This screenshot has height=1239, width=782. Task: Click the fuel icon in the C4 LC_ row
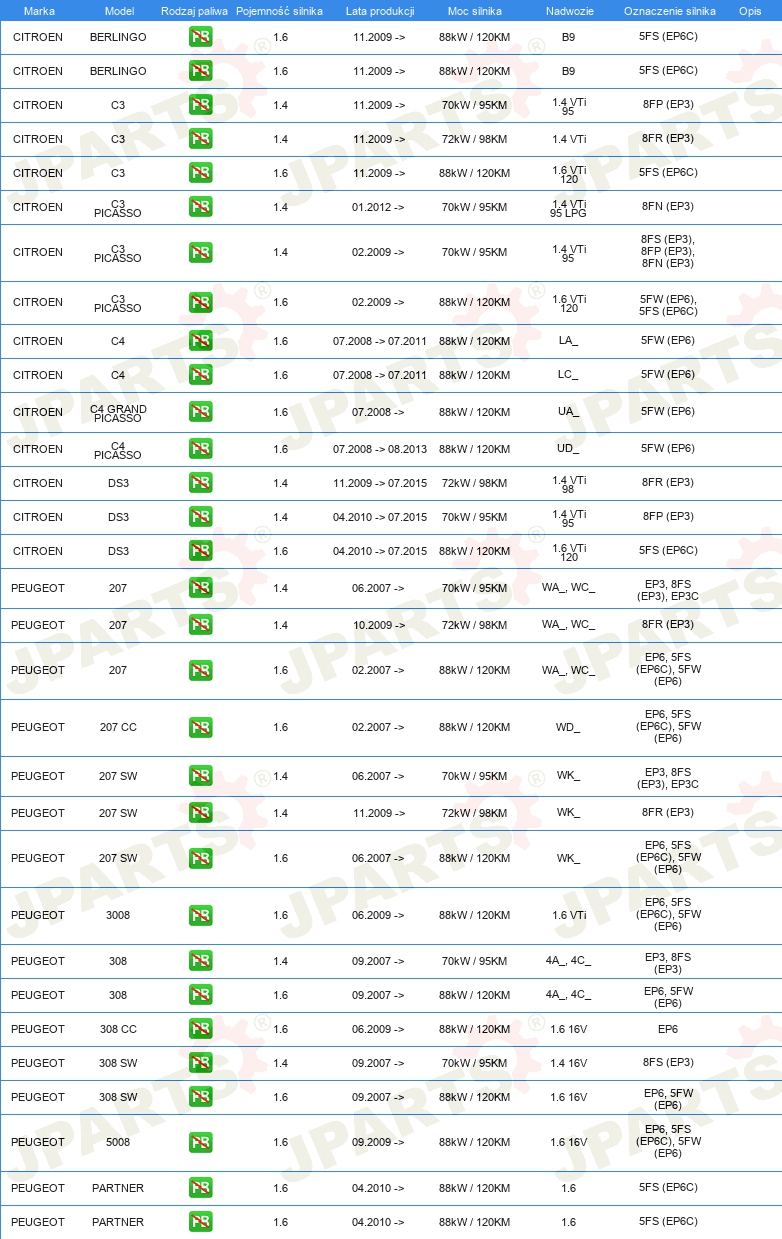[200, 375]
